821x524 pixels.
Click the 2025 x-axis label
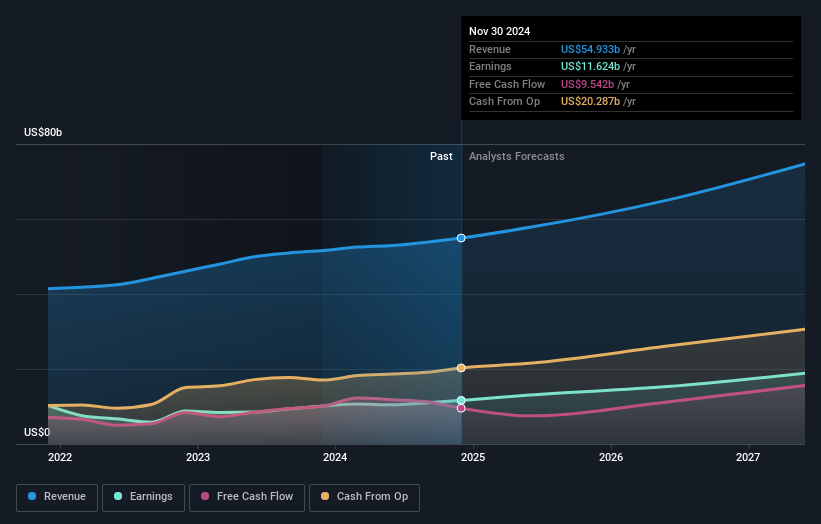coord(473,457)
